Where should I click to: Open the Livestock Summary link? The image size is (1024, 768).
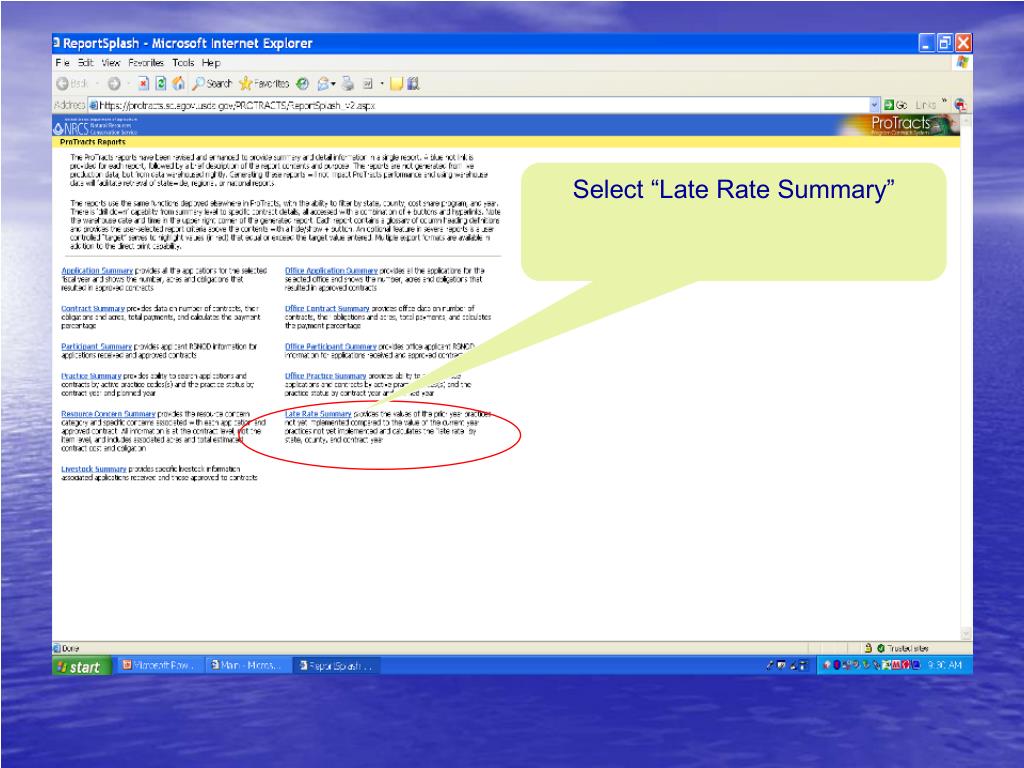pyautogui.click(x=93, y=469)
